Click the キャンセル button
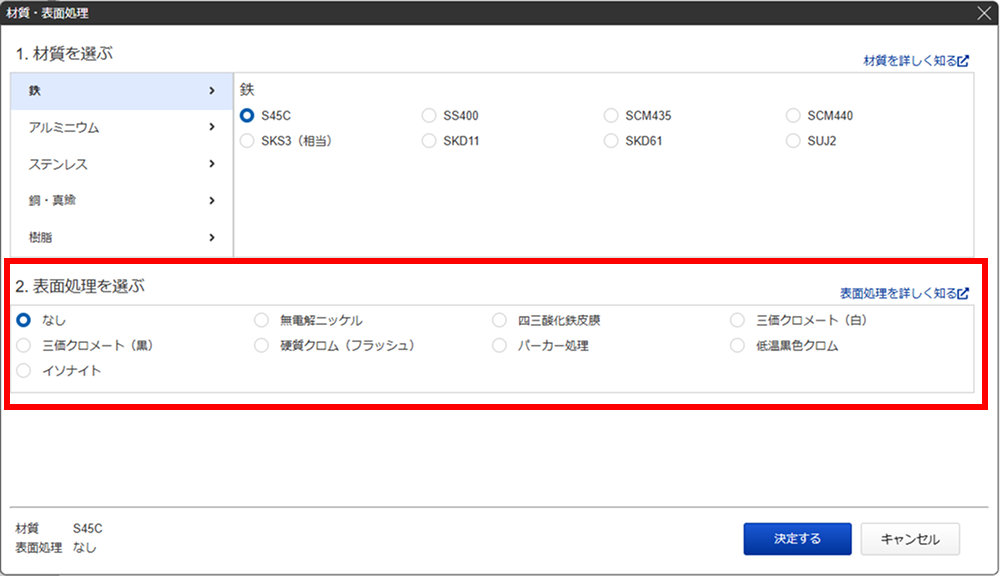 (910, 539)
